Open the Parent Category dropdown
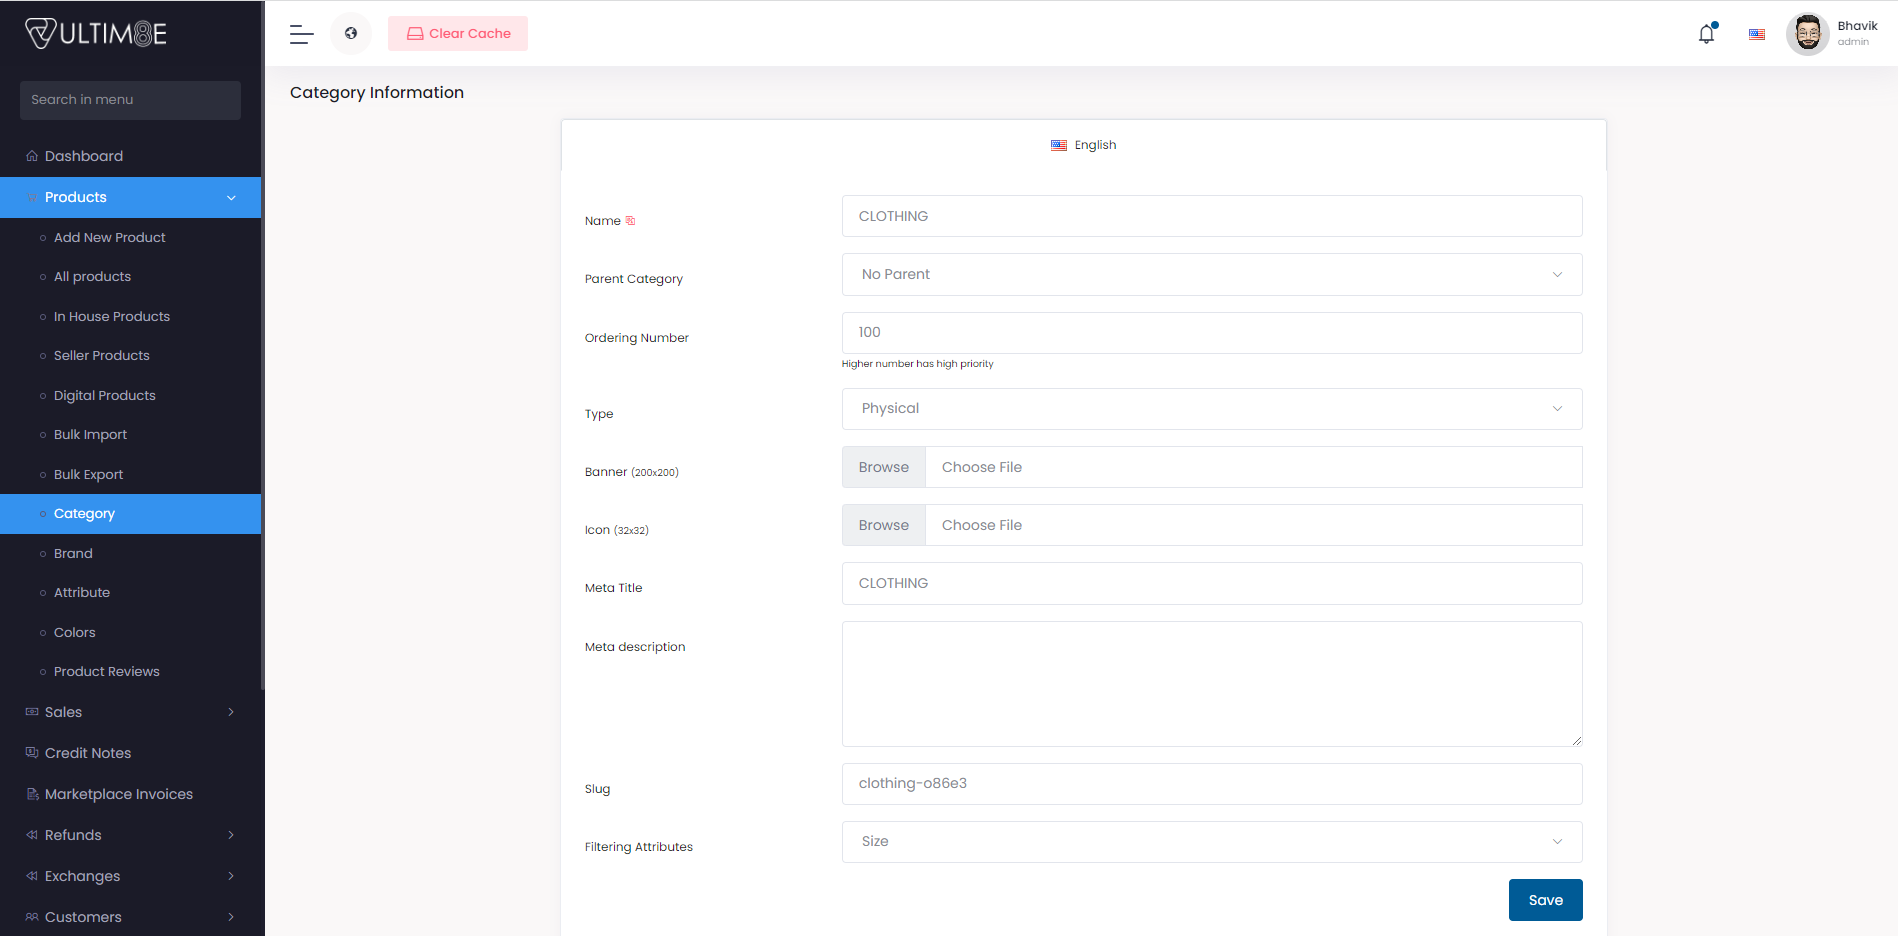This screenshot has height=936, width=1898. coord(1211,274)
